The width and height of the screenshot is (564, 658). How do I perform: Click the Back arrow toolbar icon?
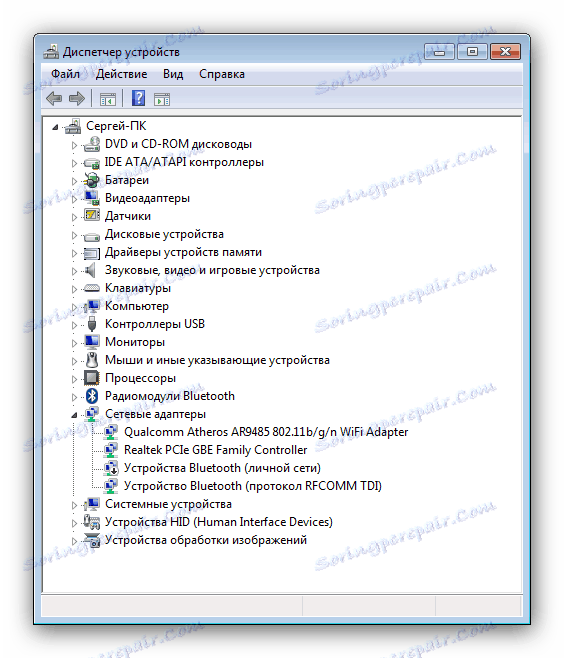(54, 99)
